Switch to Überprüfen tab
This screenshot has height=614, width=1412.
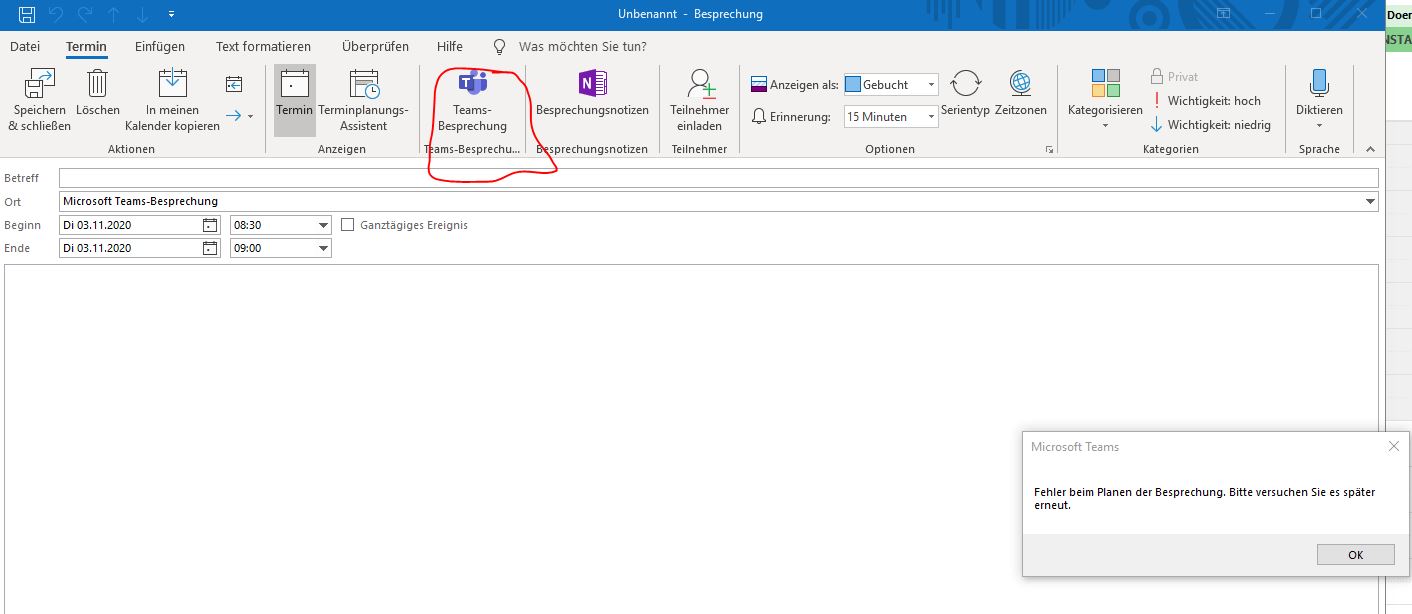[375, 47]
